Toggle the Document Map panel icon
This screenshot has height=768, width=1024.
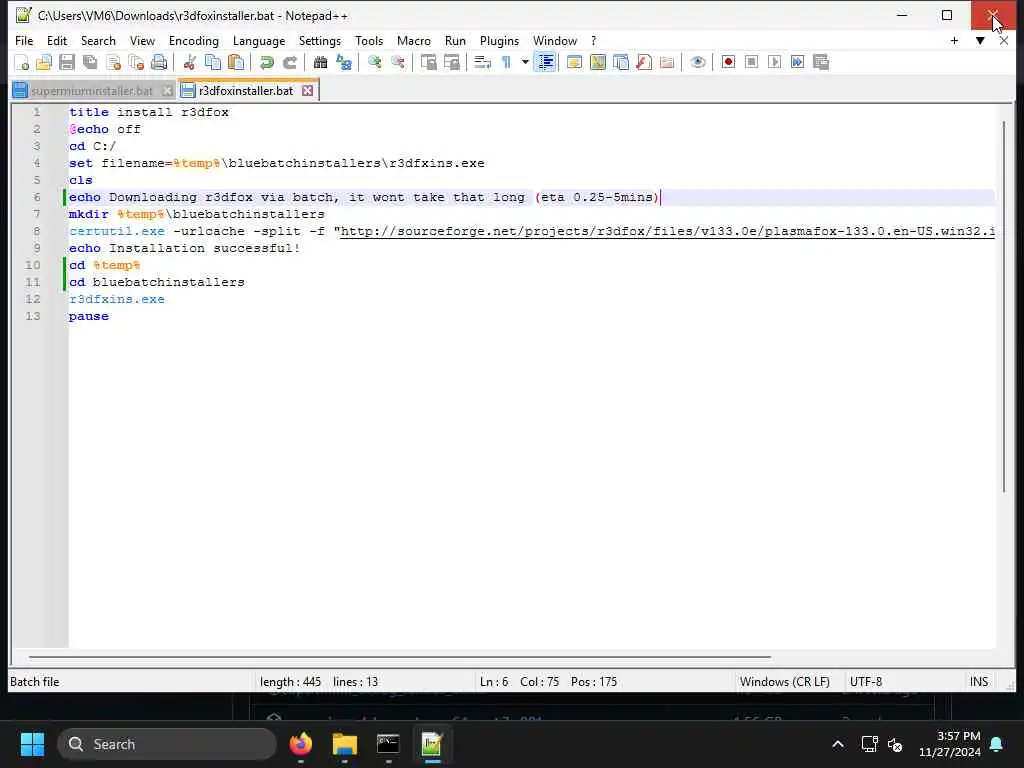tap(598, 62)
